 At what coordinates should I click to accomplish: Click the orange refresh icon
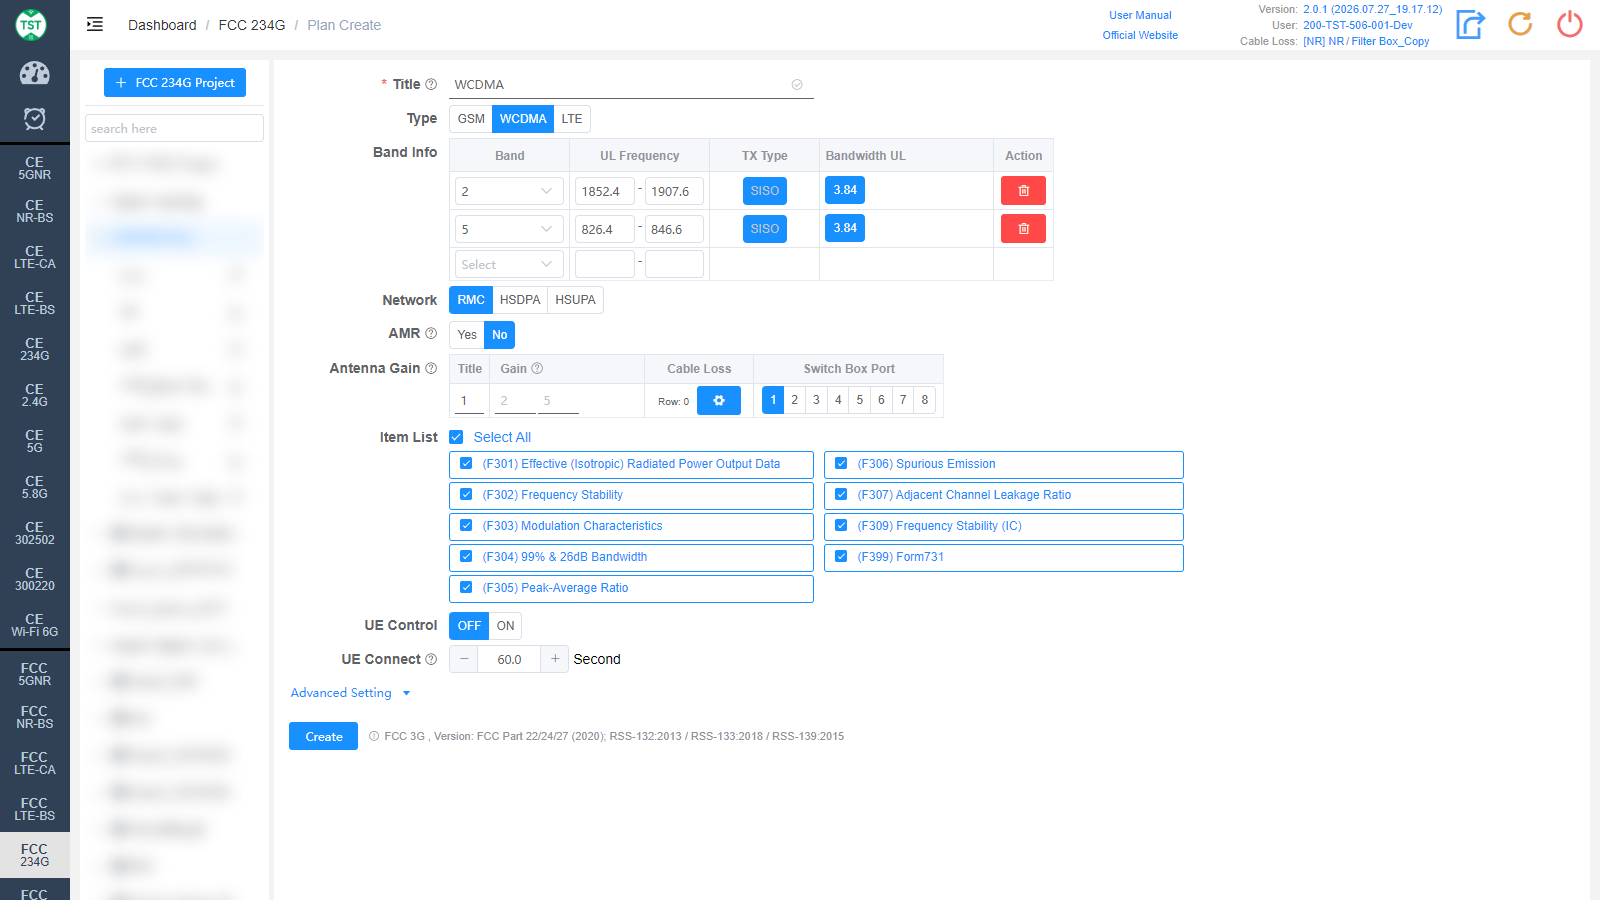[x=1520, y=24]
